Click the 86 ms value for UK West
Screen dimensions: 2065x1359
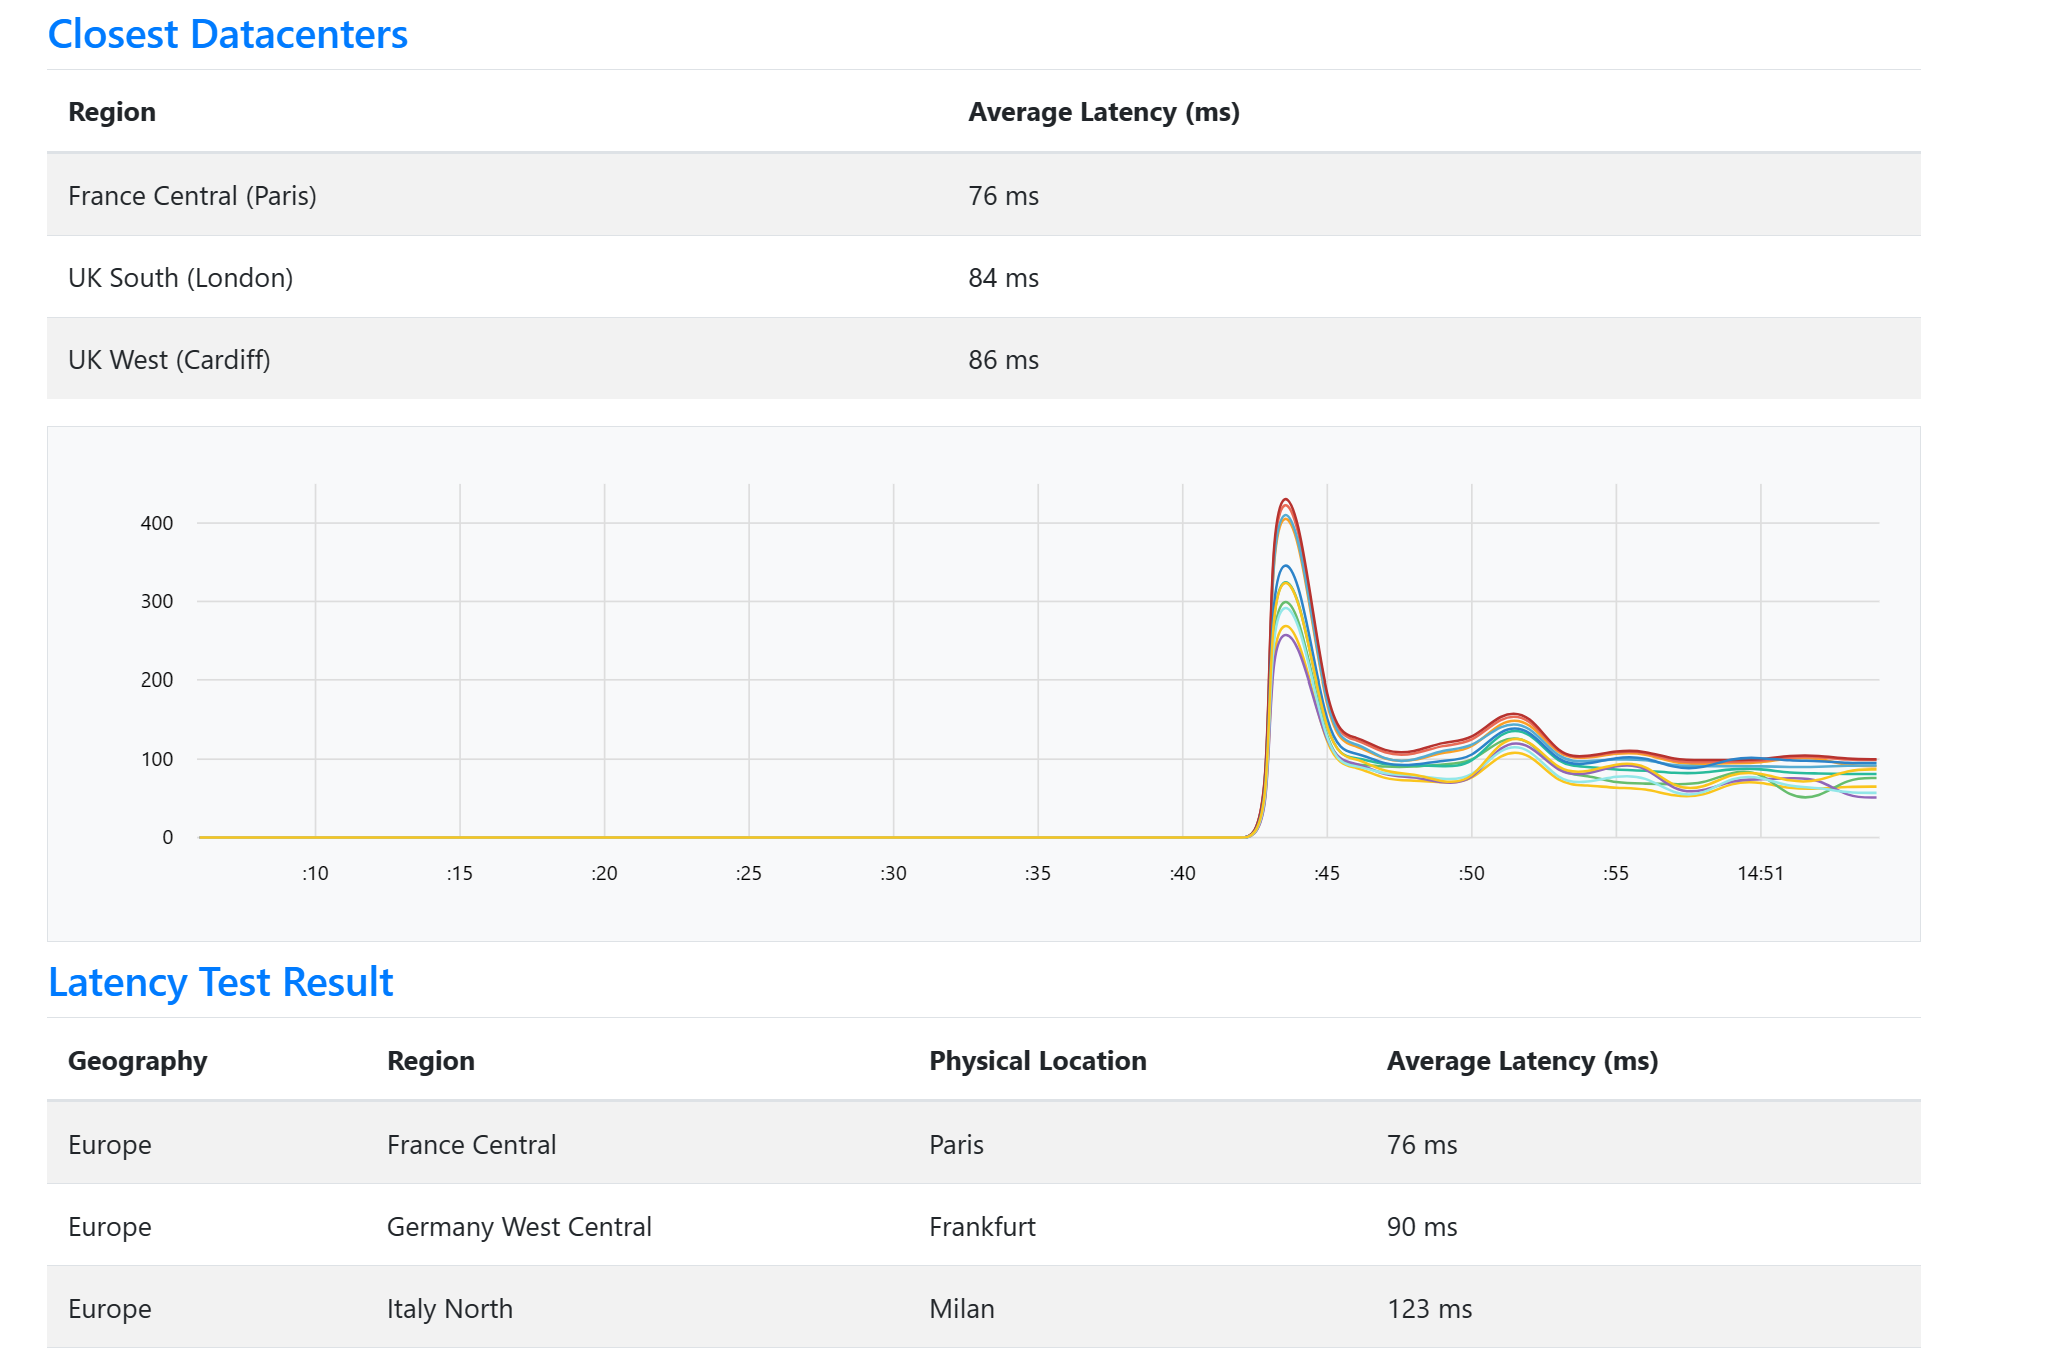point(1002,359)
